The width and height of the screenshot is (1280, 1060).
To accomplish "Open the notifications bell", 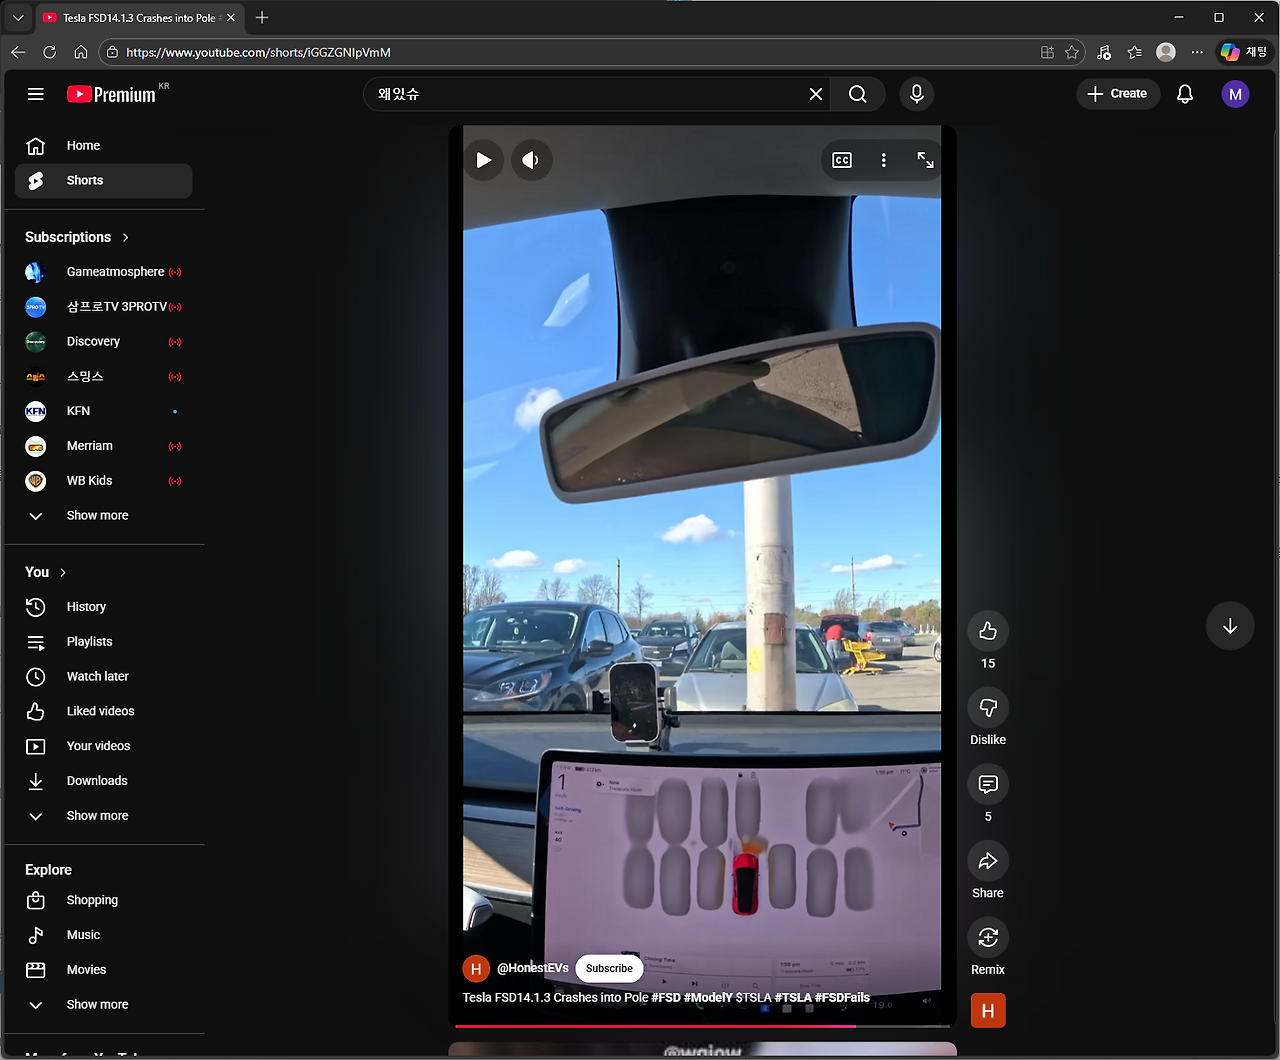I will (1184, 93).
